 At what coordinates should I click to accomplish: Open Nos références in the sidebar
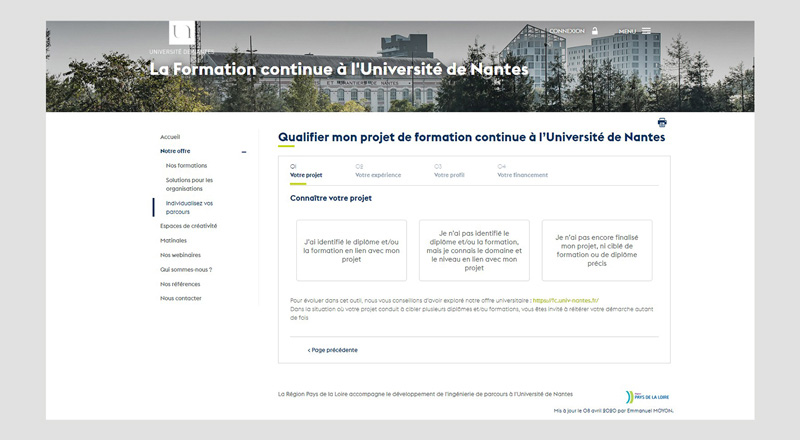(x=180, y=284)
